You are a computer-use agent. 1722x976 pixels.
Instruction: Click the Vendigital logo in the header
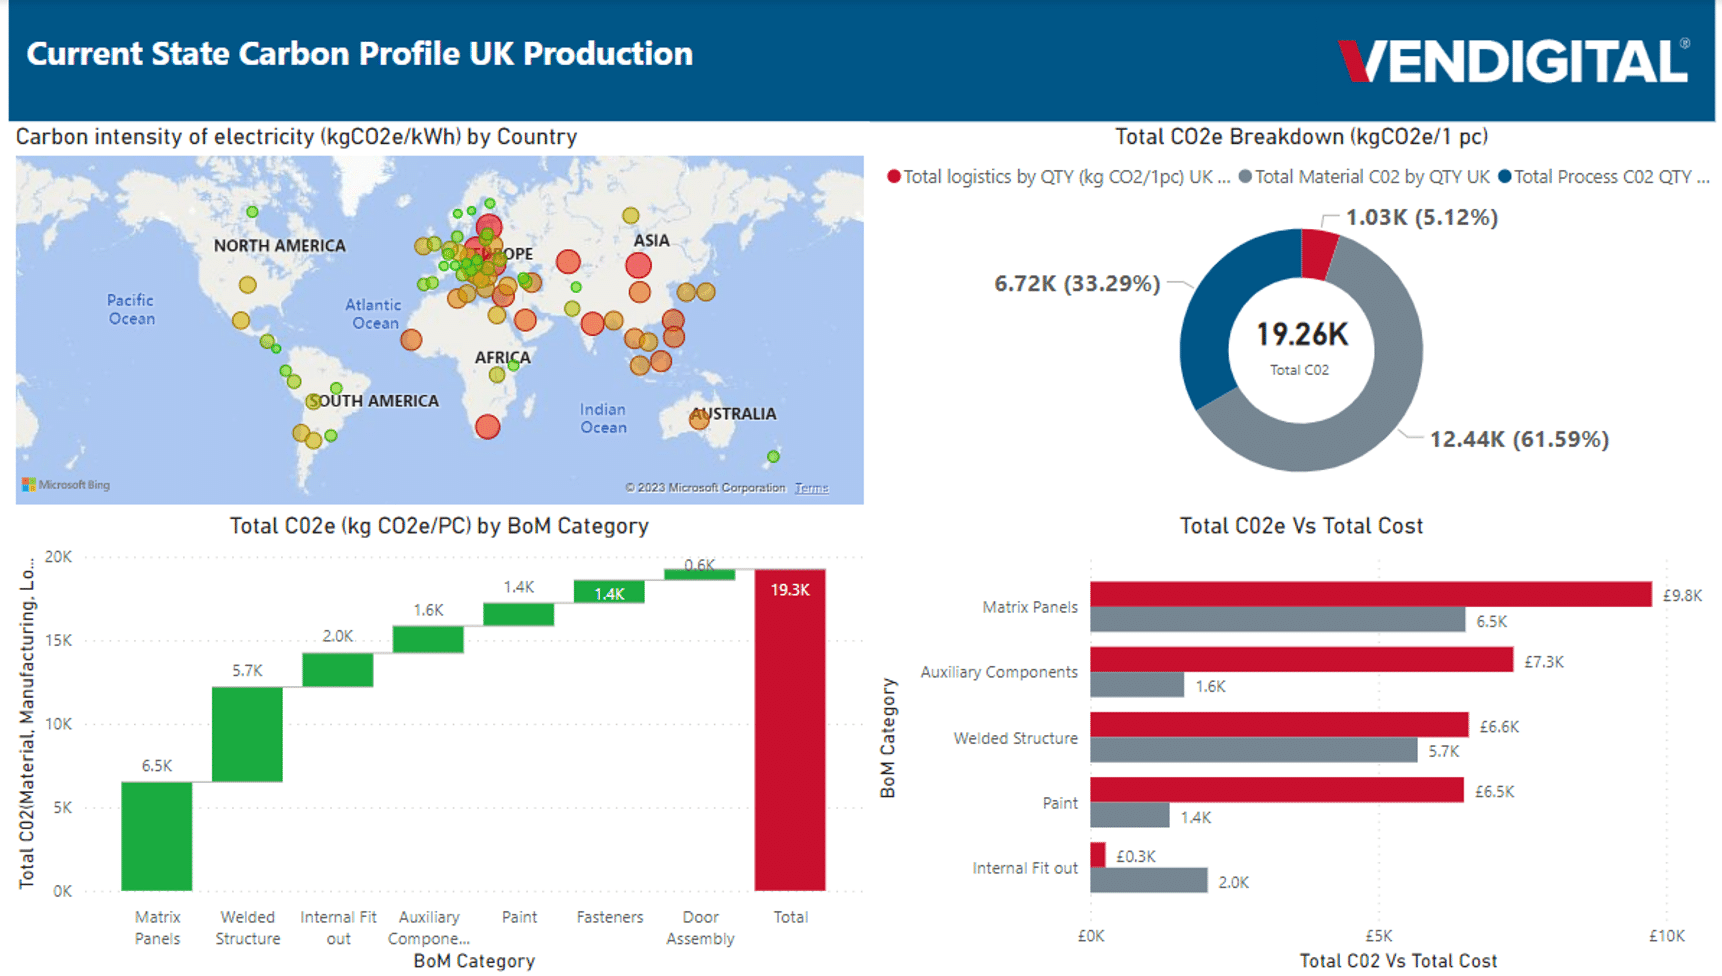tap(1512, 61)
